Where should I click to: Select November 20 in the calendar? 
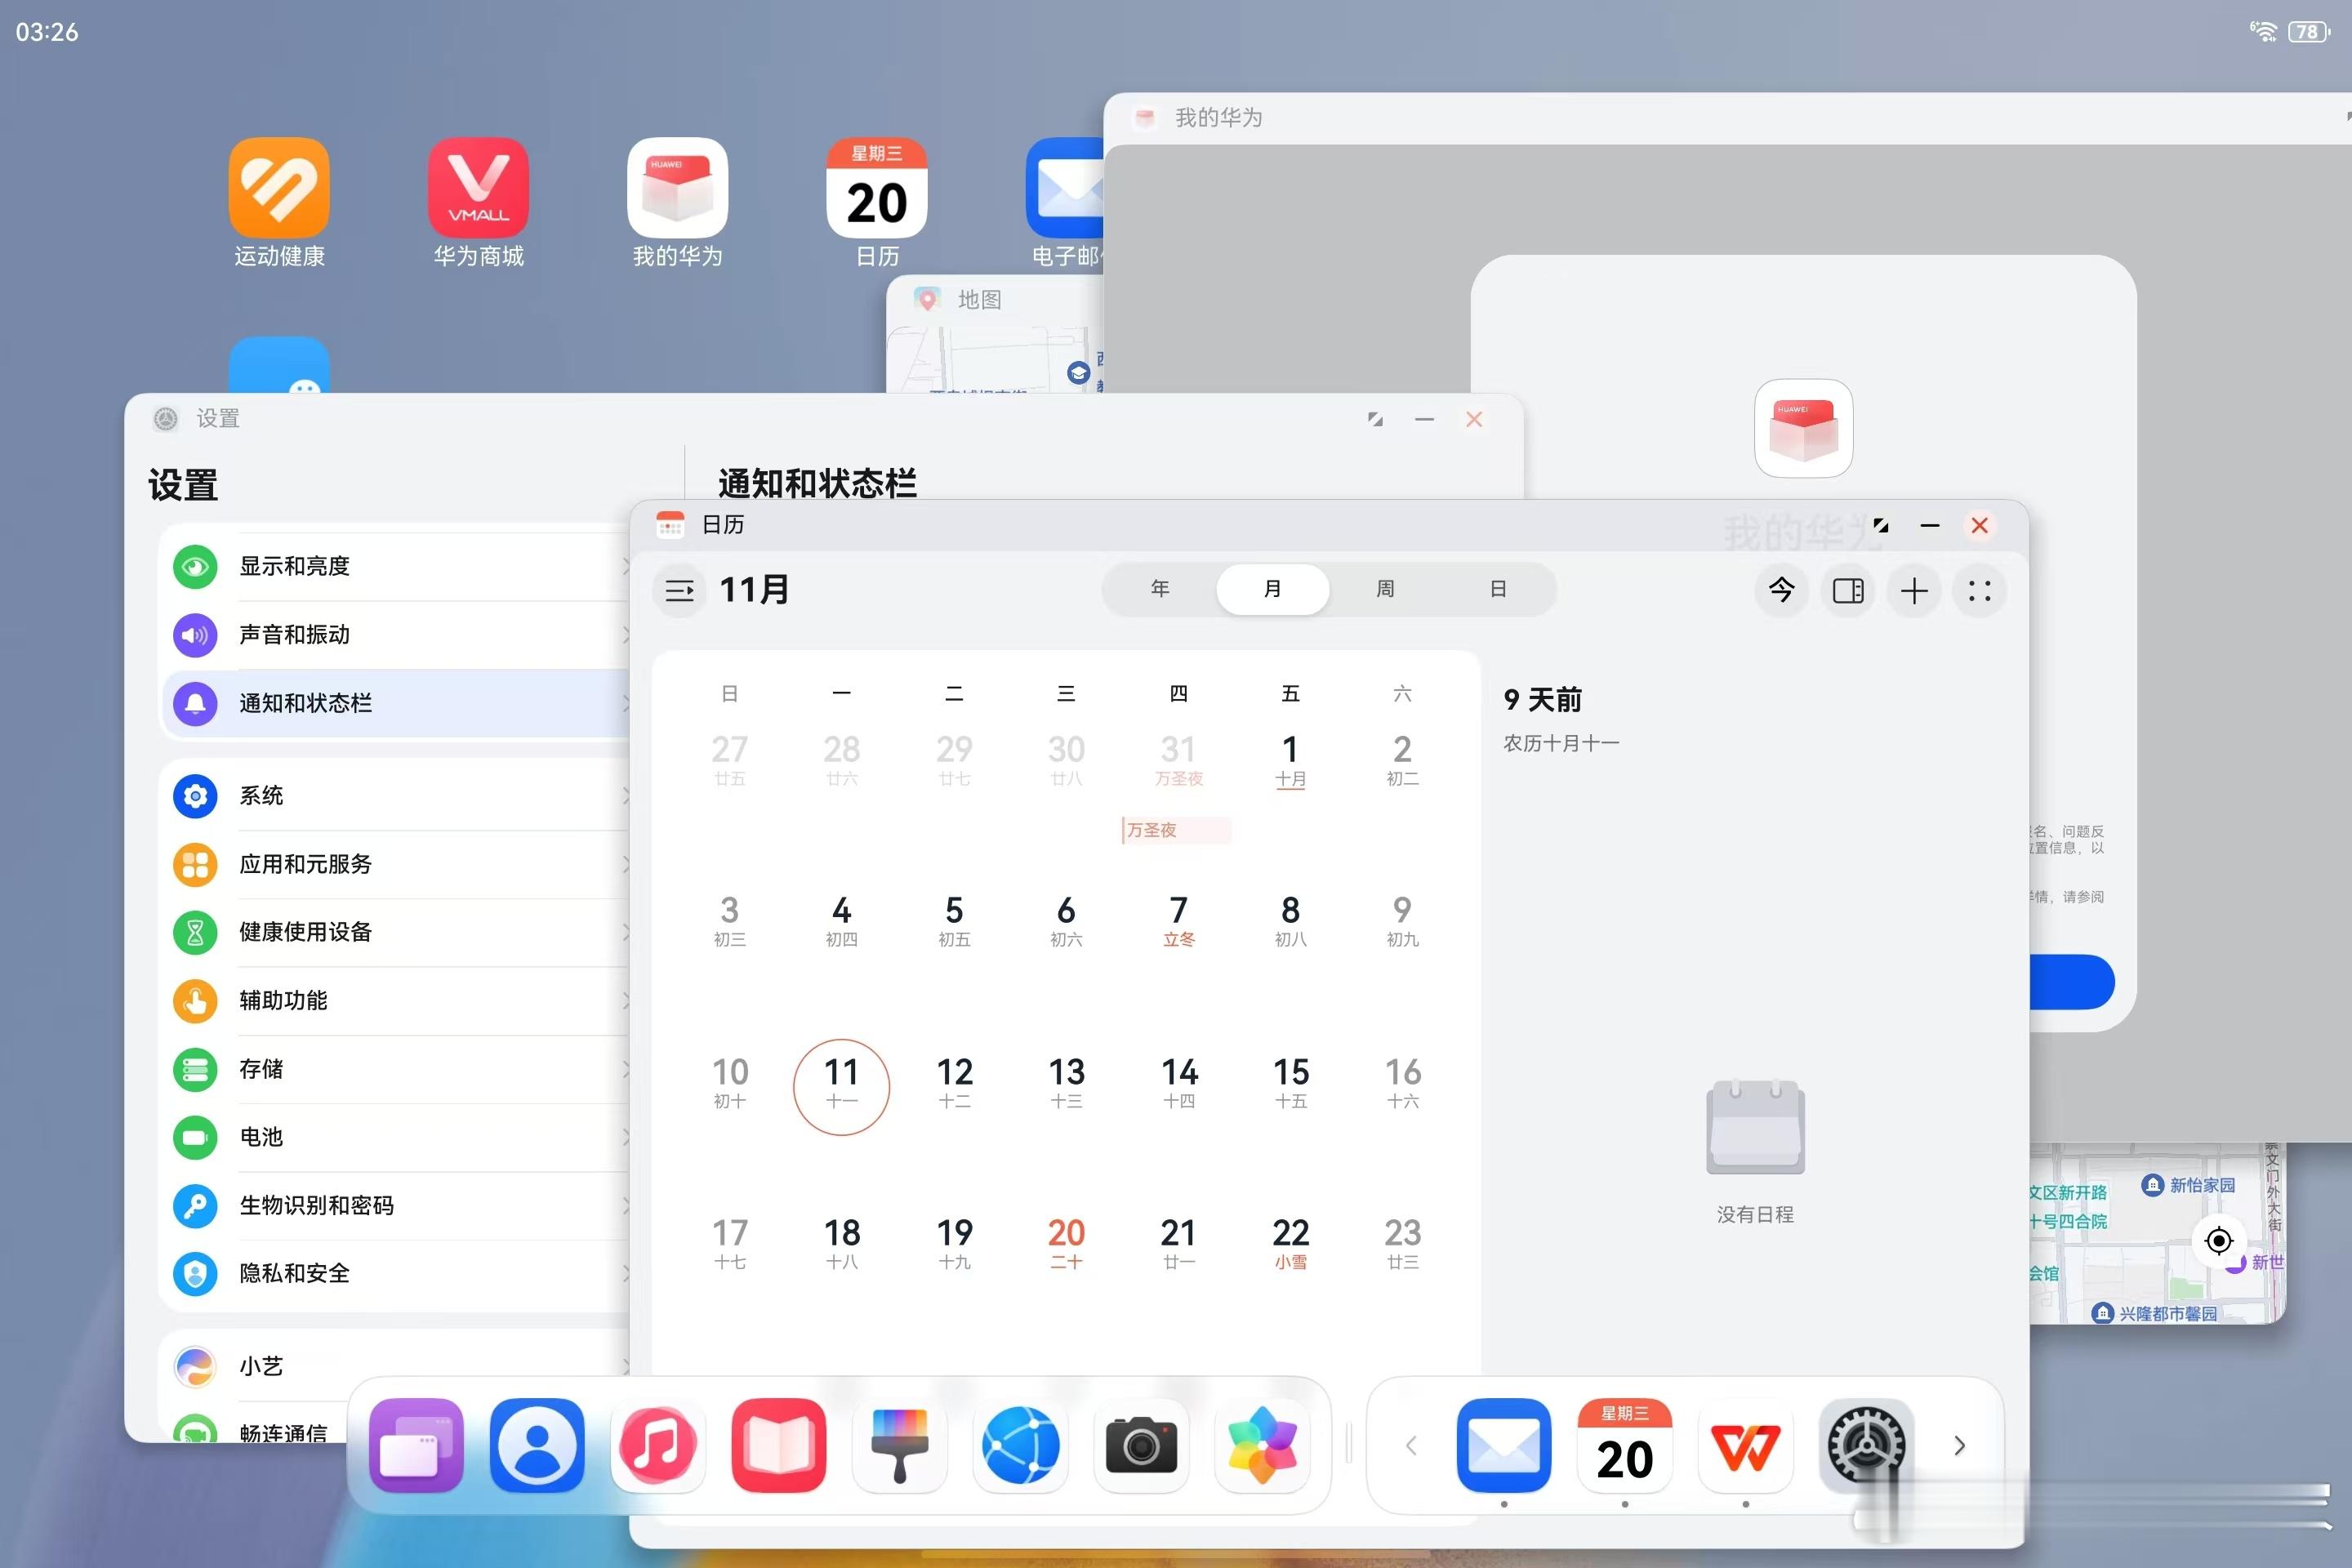click(x=1066, y=1244)
